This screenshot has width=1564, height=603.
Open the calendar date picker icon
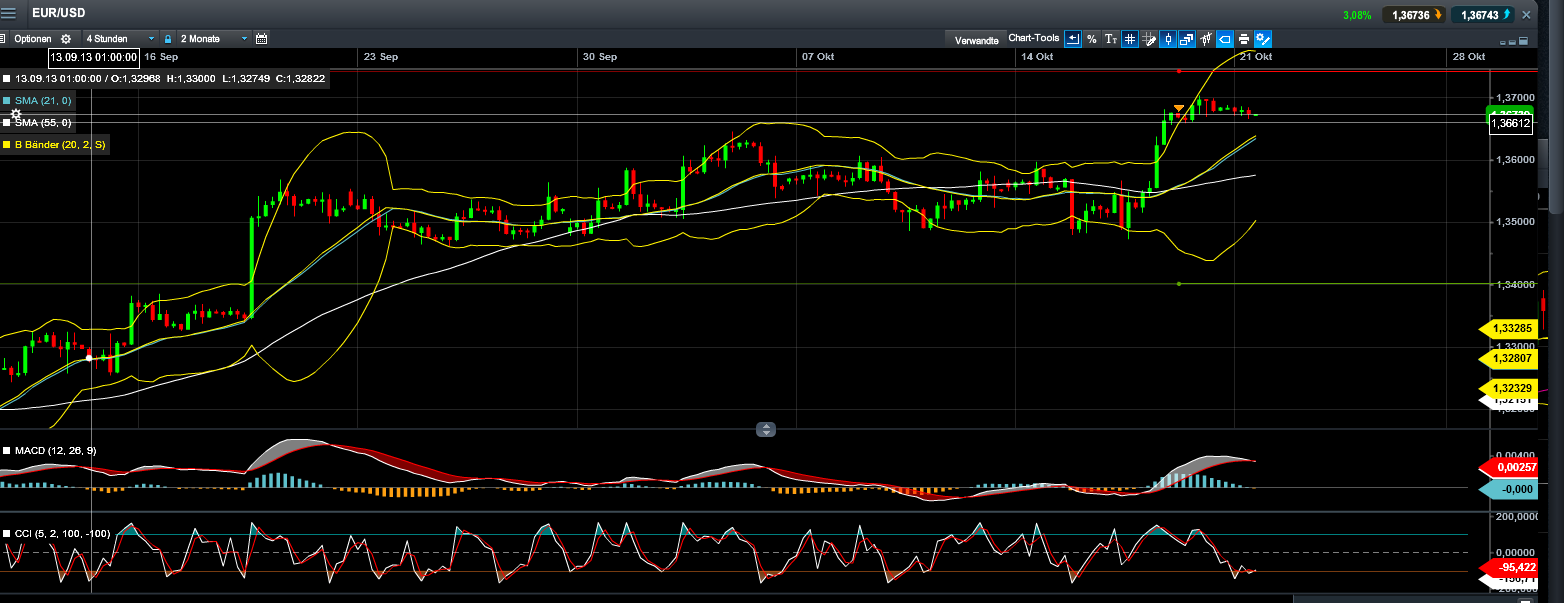262,39
